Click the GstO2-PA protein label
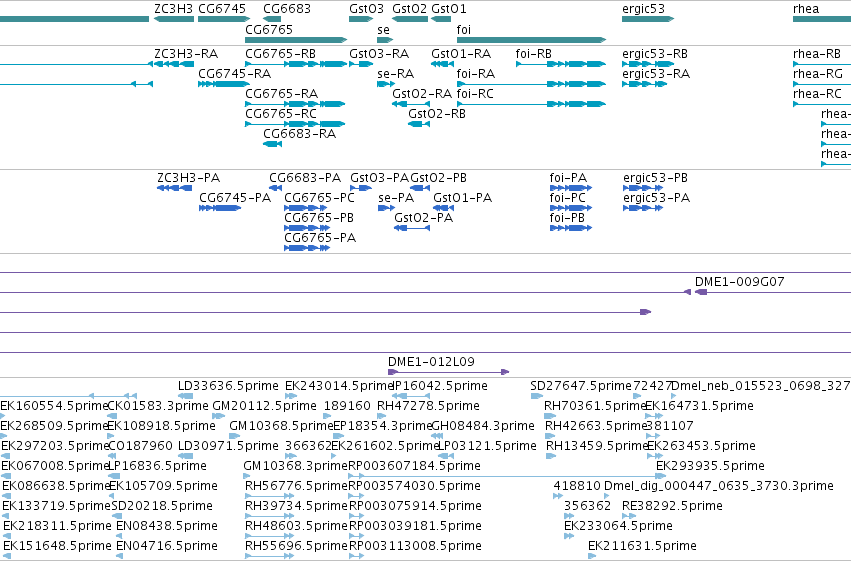The height and width of the screenshot is (561, 851). (x=424, y=218)
